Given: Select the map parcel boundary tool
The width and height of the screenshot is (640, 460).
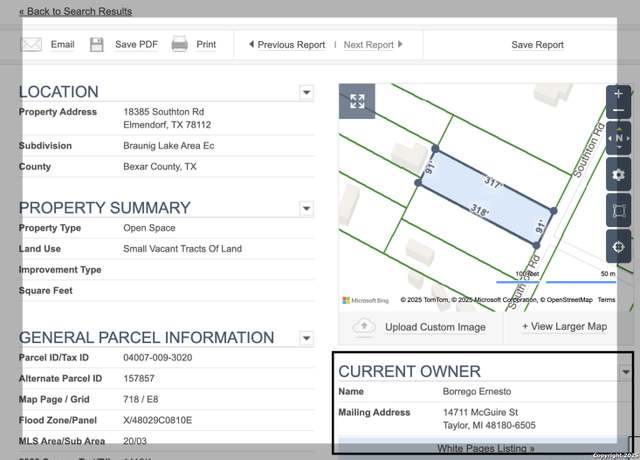Looking at the screenshot, I should click(x=619, y=211).
